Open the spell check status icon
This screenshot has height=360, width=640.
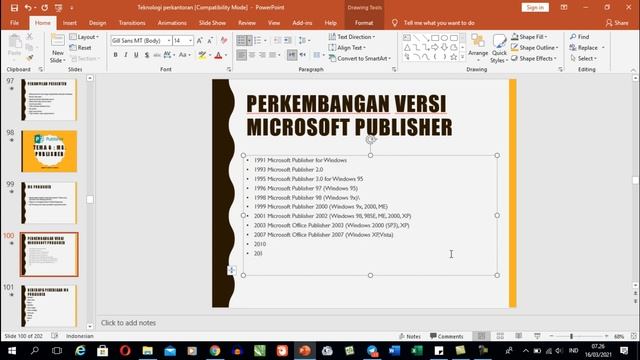[x=55, y=336]
